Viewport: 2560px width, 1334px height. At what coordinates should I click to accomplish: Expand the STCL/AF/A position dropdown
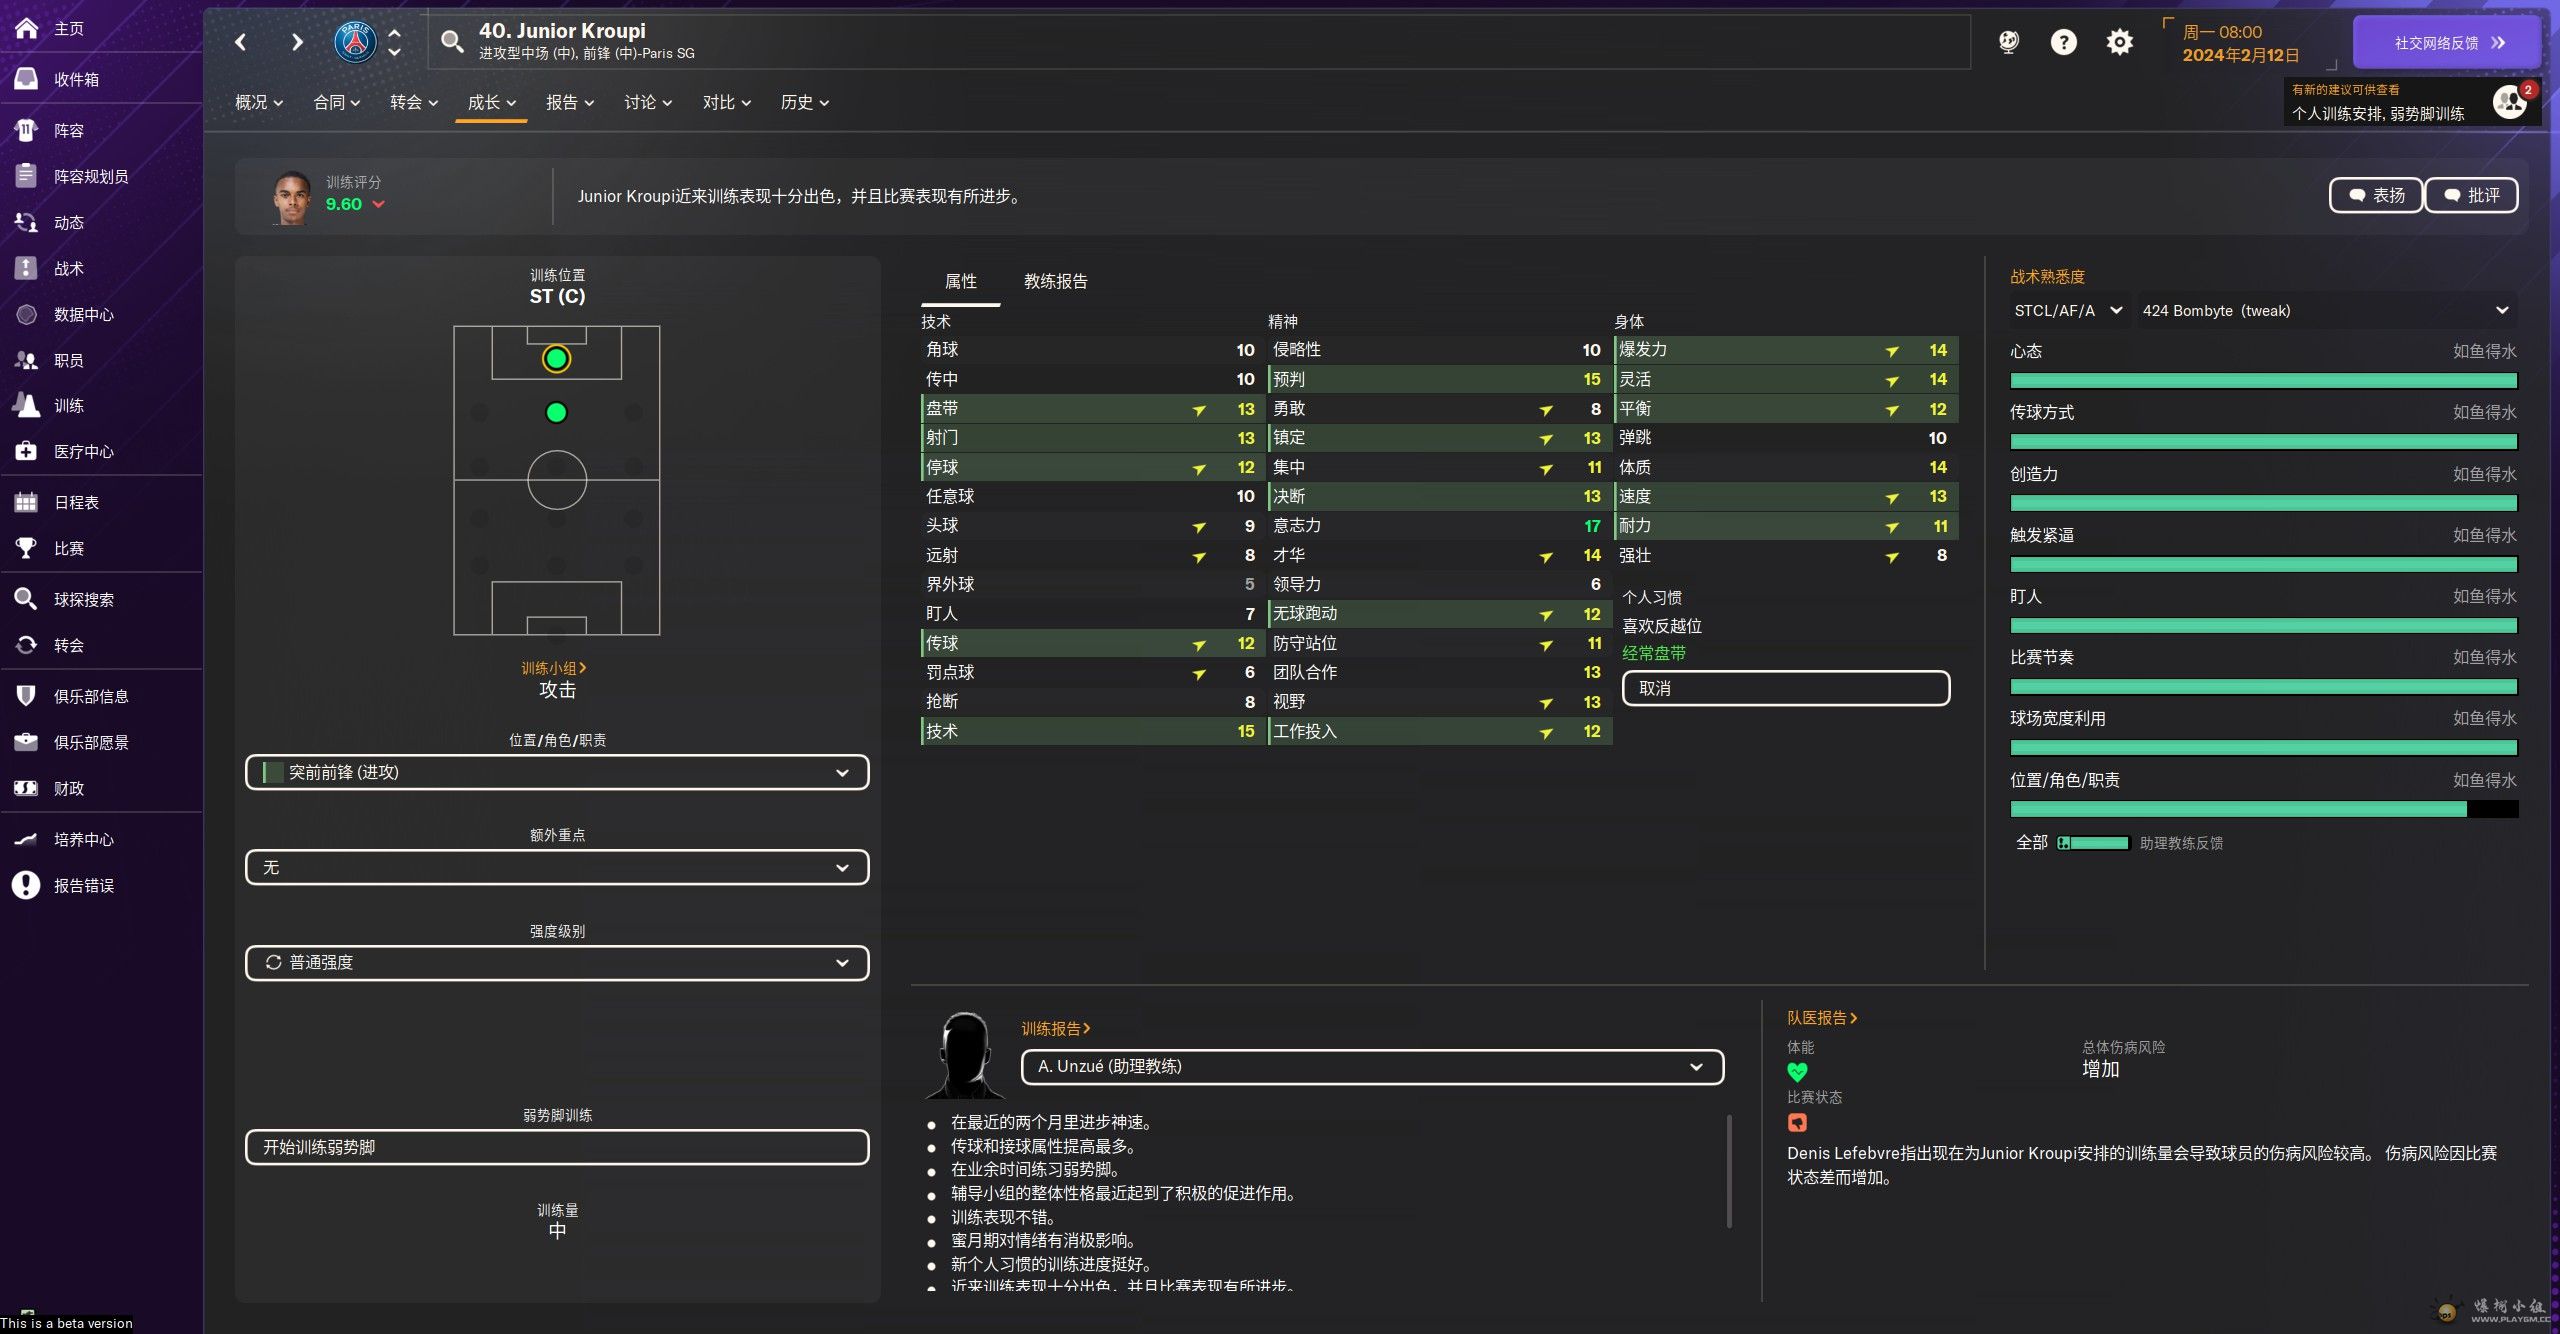(x=2068, y=311)
